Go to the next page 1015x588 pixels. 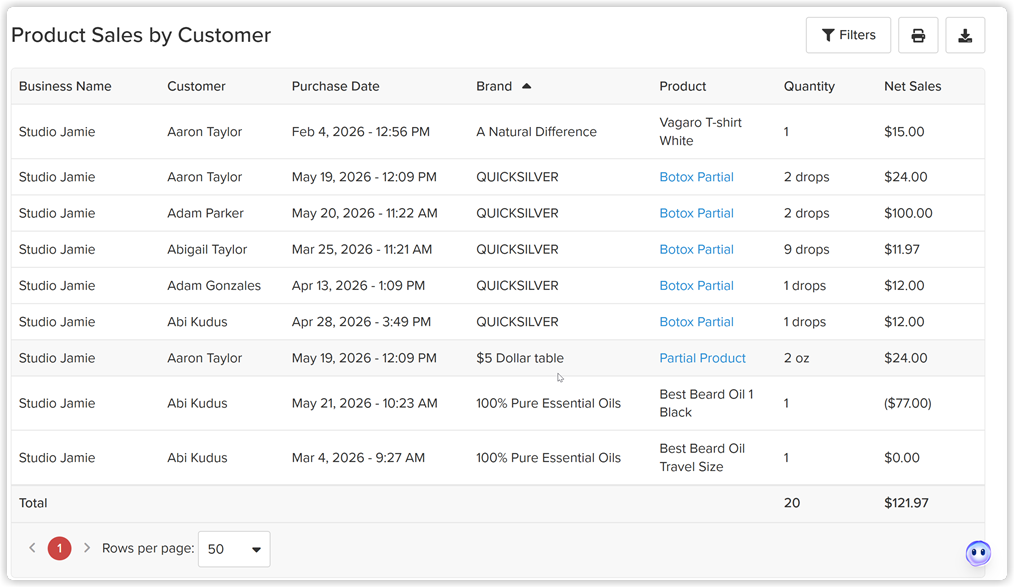click(x=87, y=548)
